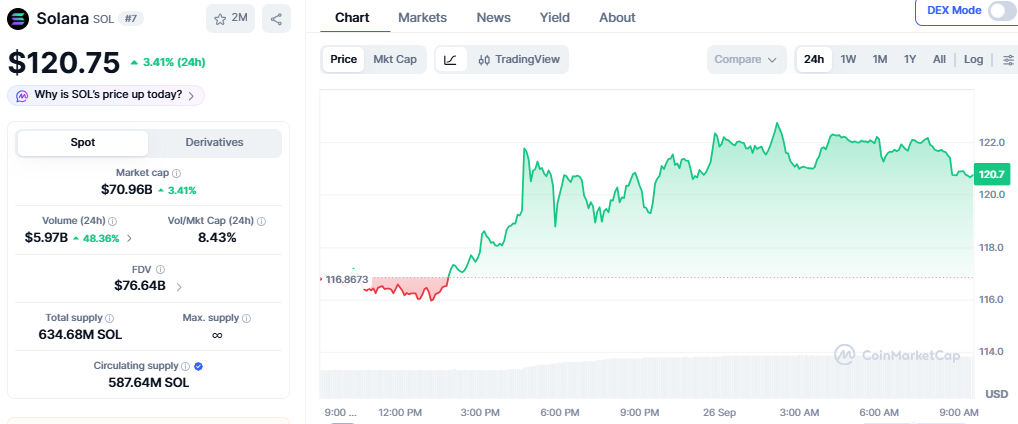Click 'Why is SOL's price up today?'
1018x424 pixels.
[x=108, y=95]
